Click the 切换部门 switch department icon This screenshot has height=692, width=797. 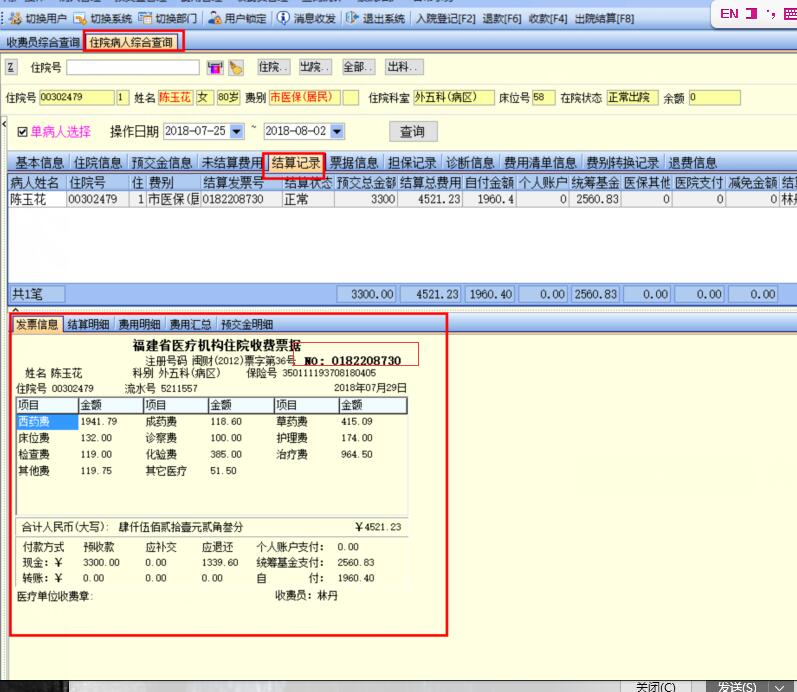coord(145,18)
